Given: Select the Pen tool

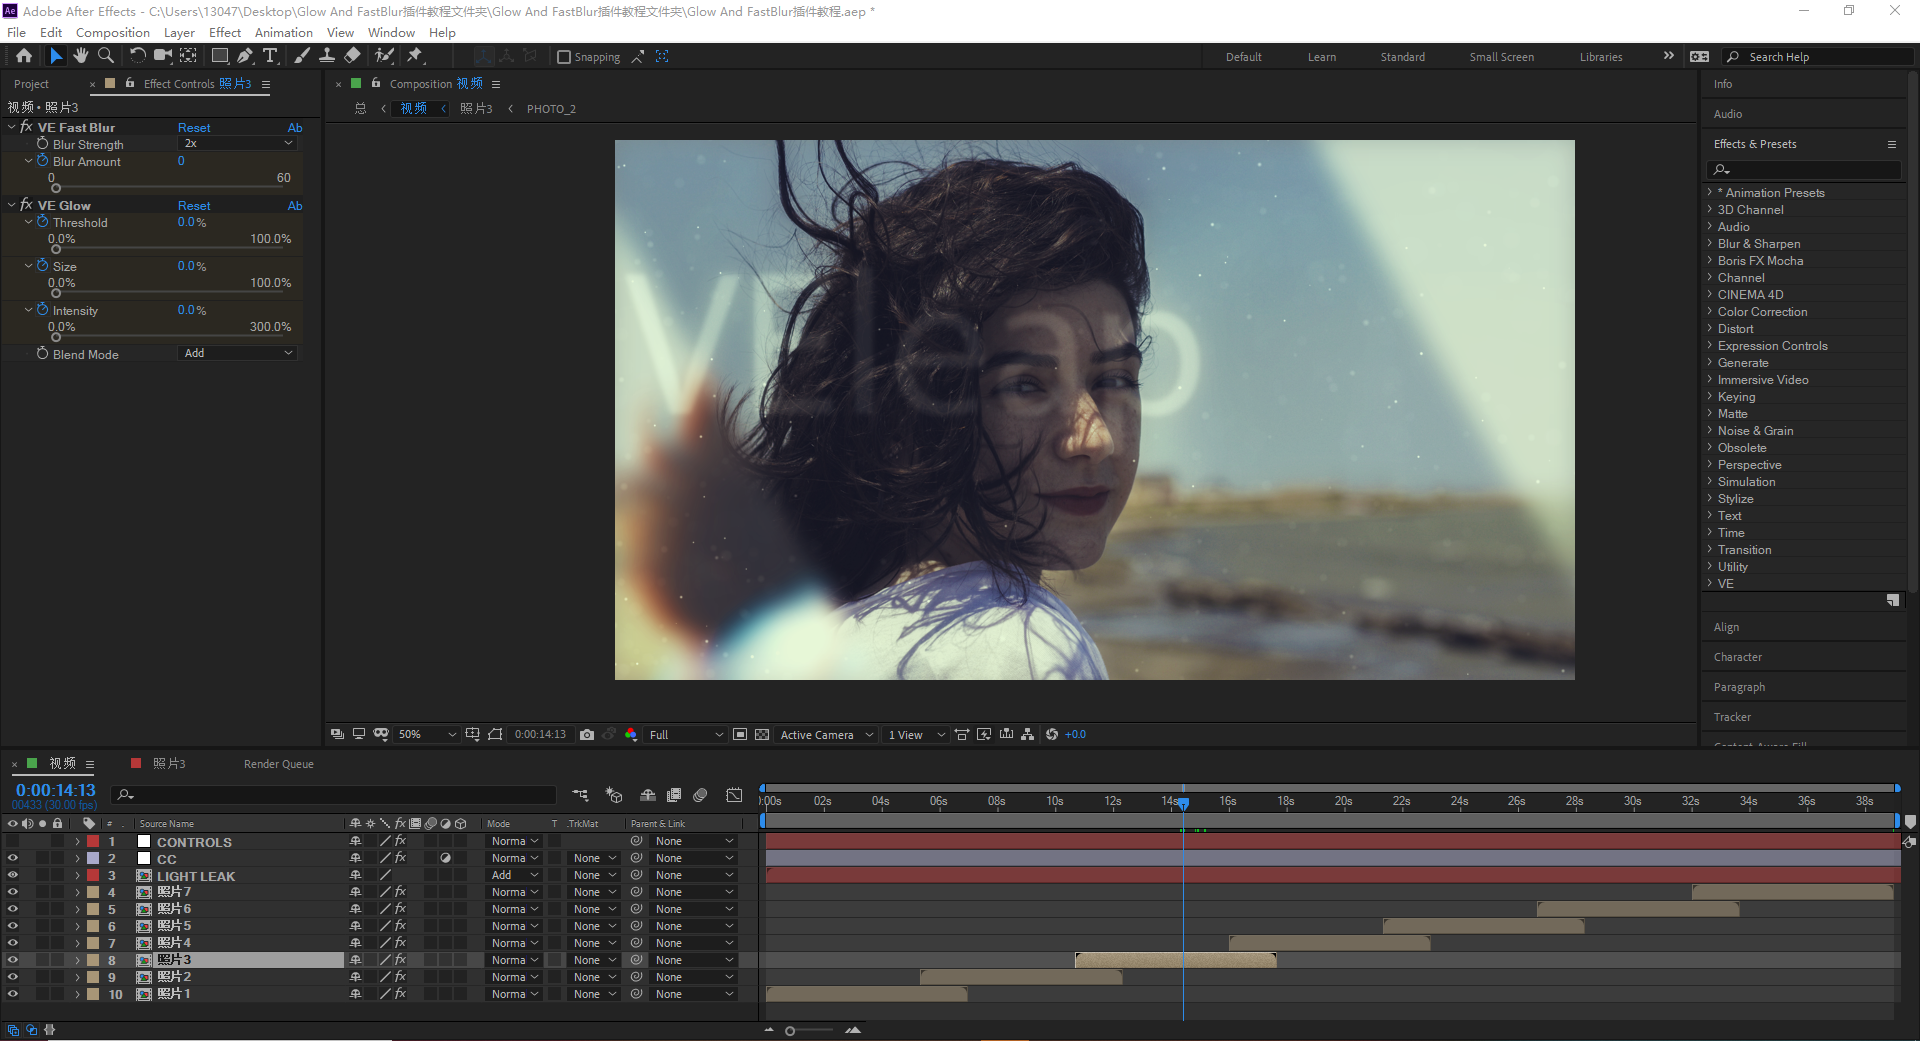Looking at the screenshot, I should pyautogui.click(x=245, y=56).
